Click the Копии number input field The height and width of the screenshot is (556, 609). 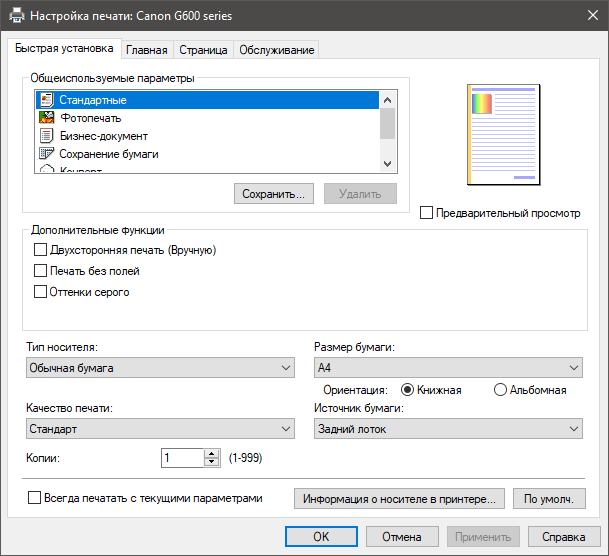point(183,458)
